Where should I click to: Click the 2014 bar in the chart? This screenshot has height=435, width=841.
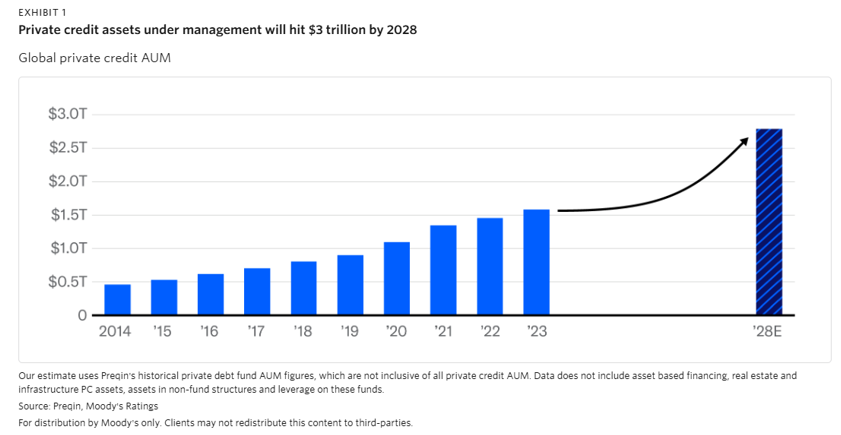118,300
